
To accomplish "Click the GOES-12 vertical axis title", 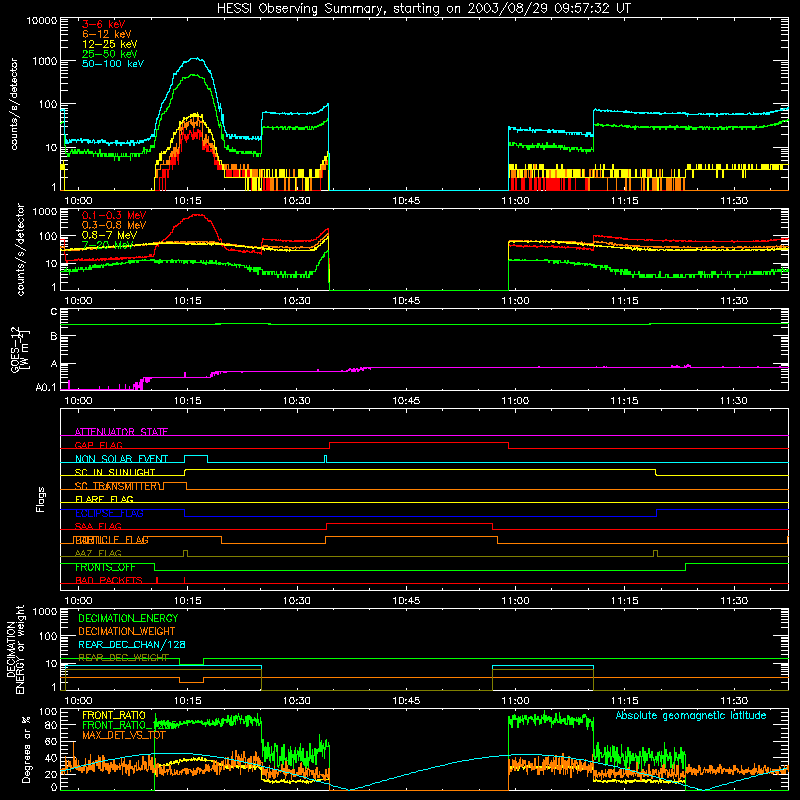I will click(x=19, y=349).
